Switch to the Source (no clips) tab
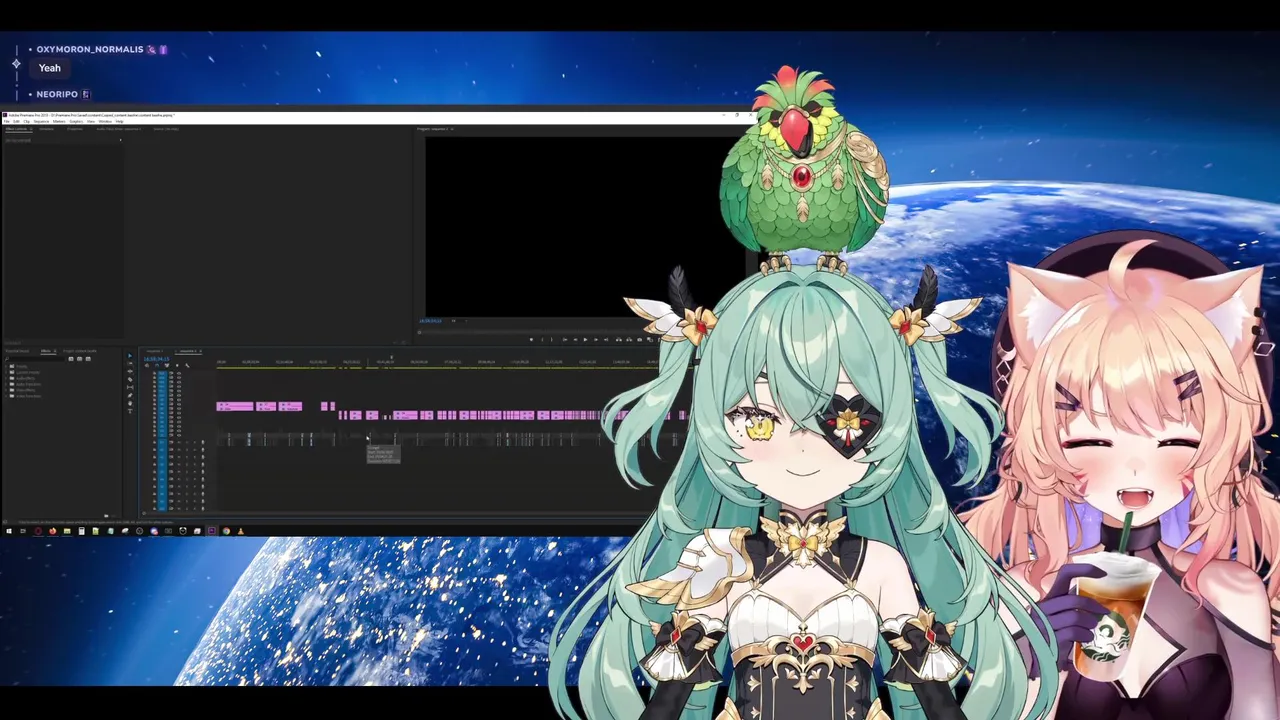 coord(166,129)
